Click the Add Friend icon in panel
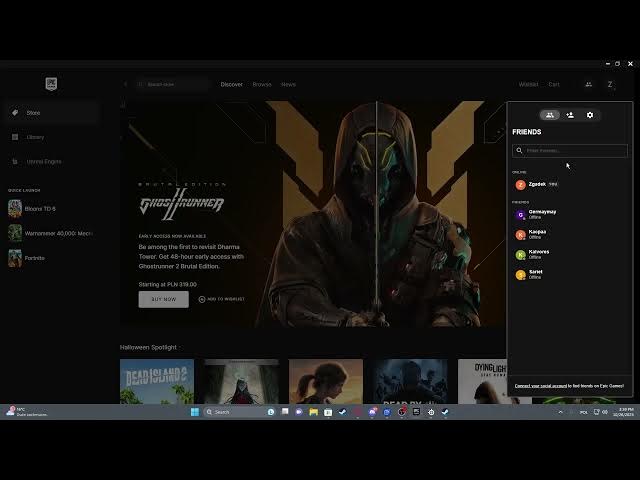 point(570,115)
